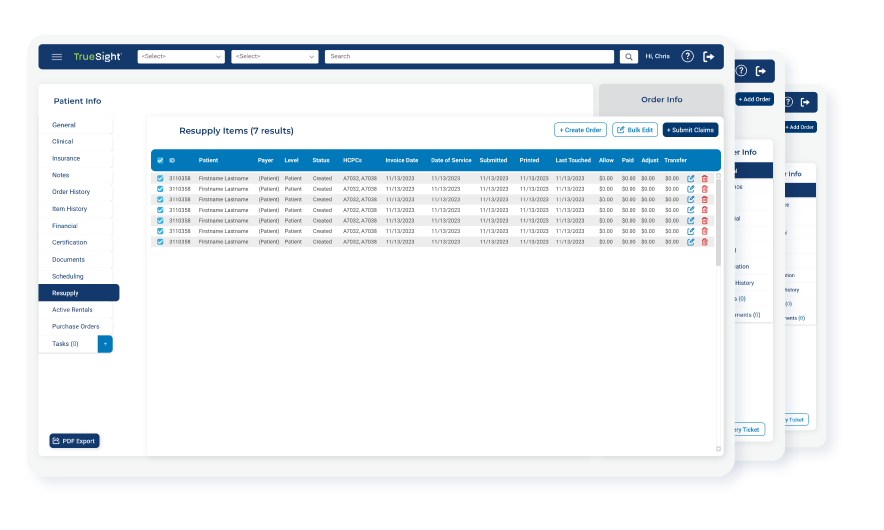
Task: Click + Add Order in the rearmost background window
Action: (x=801, y=127)
